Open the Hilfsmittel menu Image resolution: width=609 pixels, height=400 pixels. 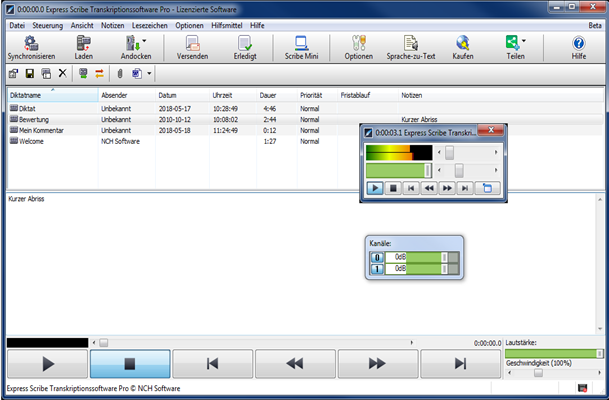(227, 26)
